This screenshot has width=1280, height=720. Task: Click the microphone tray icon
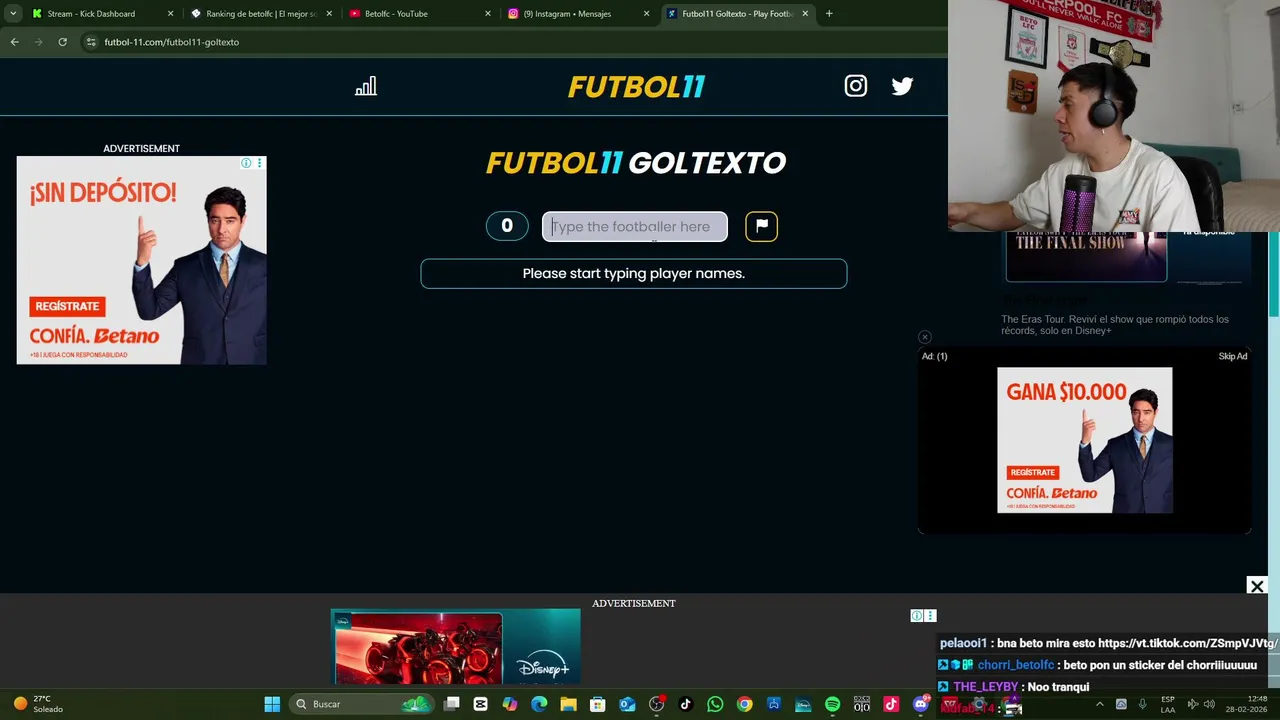click(1142, 704)
